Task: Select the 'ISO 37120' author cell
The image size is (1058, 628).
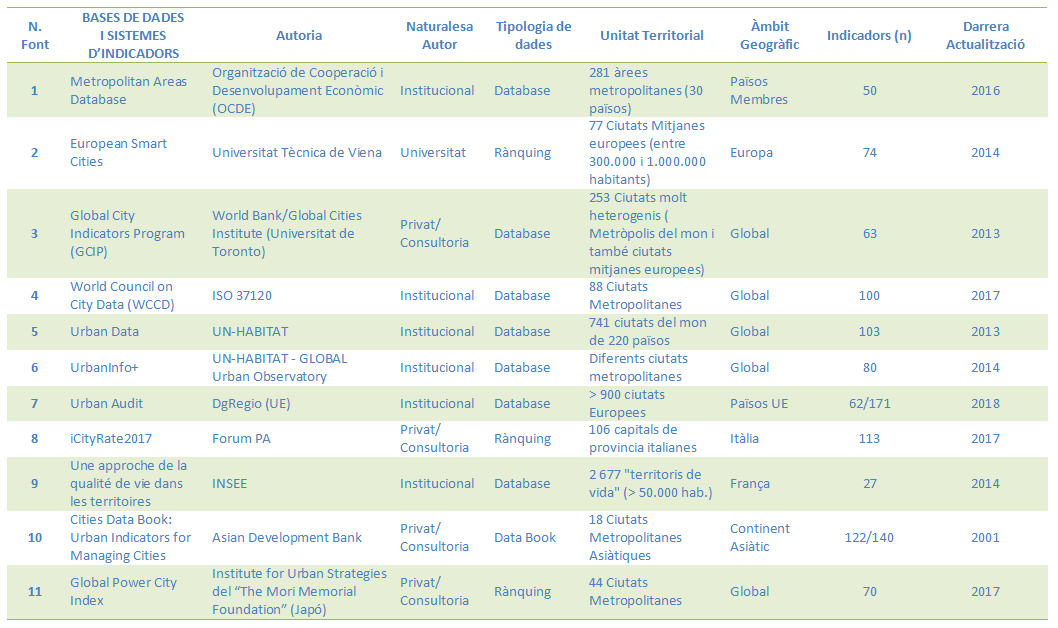Action: pos(242,295)
